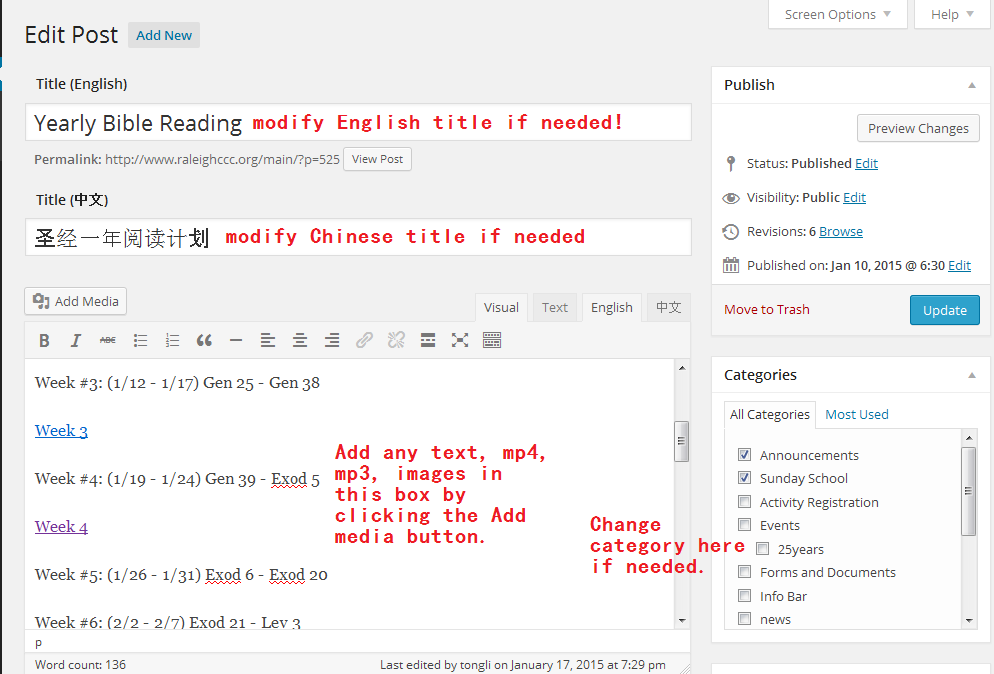Enter distraction-free fullscreen mode

pyautogui.click(x=460, y=340)
